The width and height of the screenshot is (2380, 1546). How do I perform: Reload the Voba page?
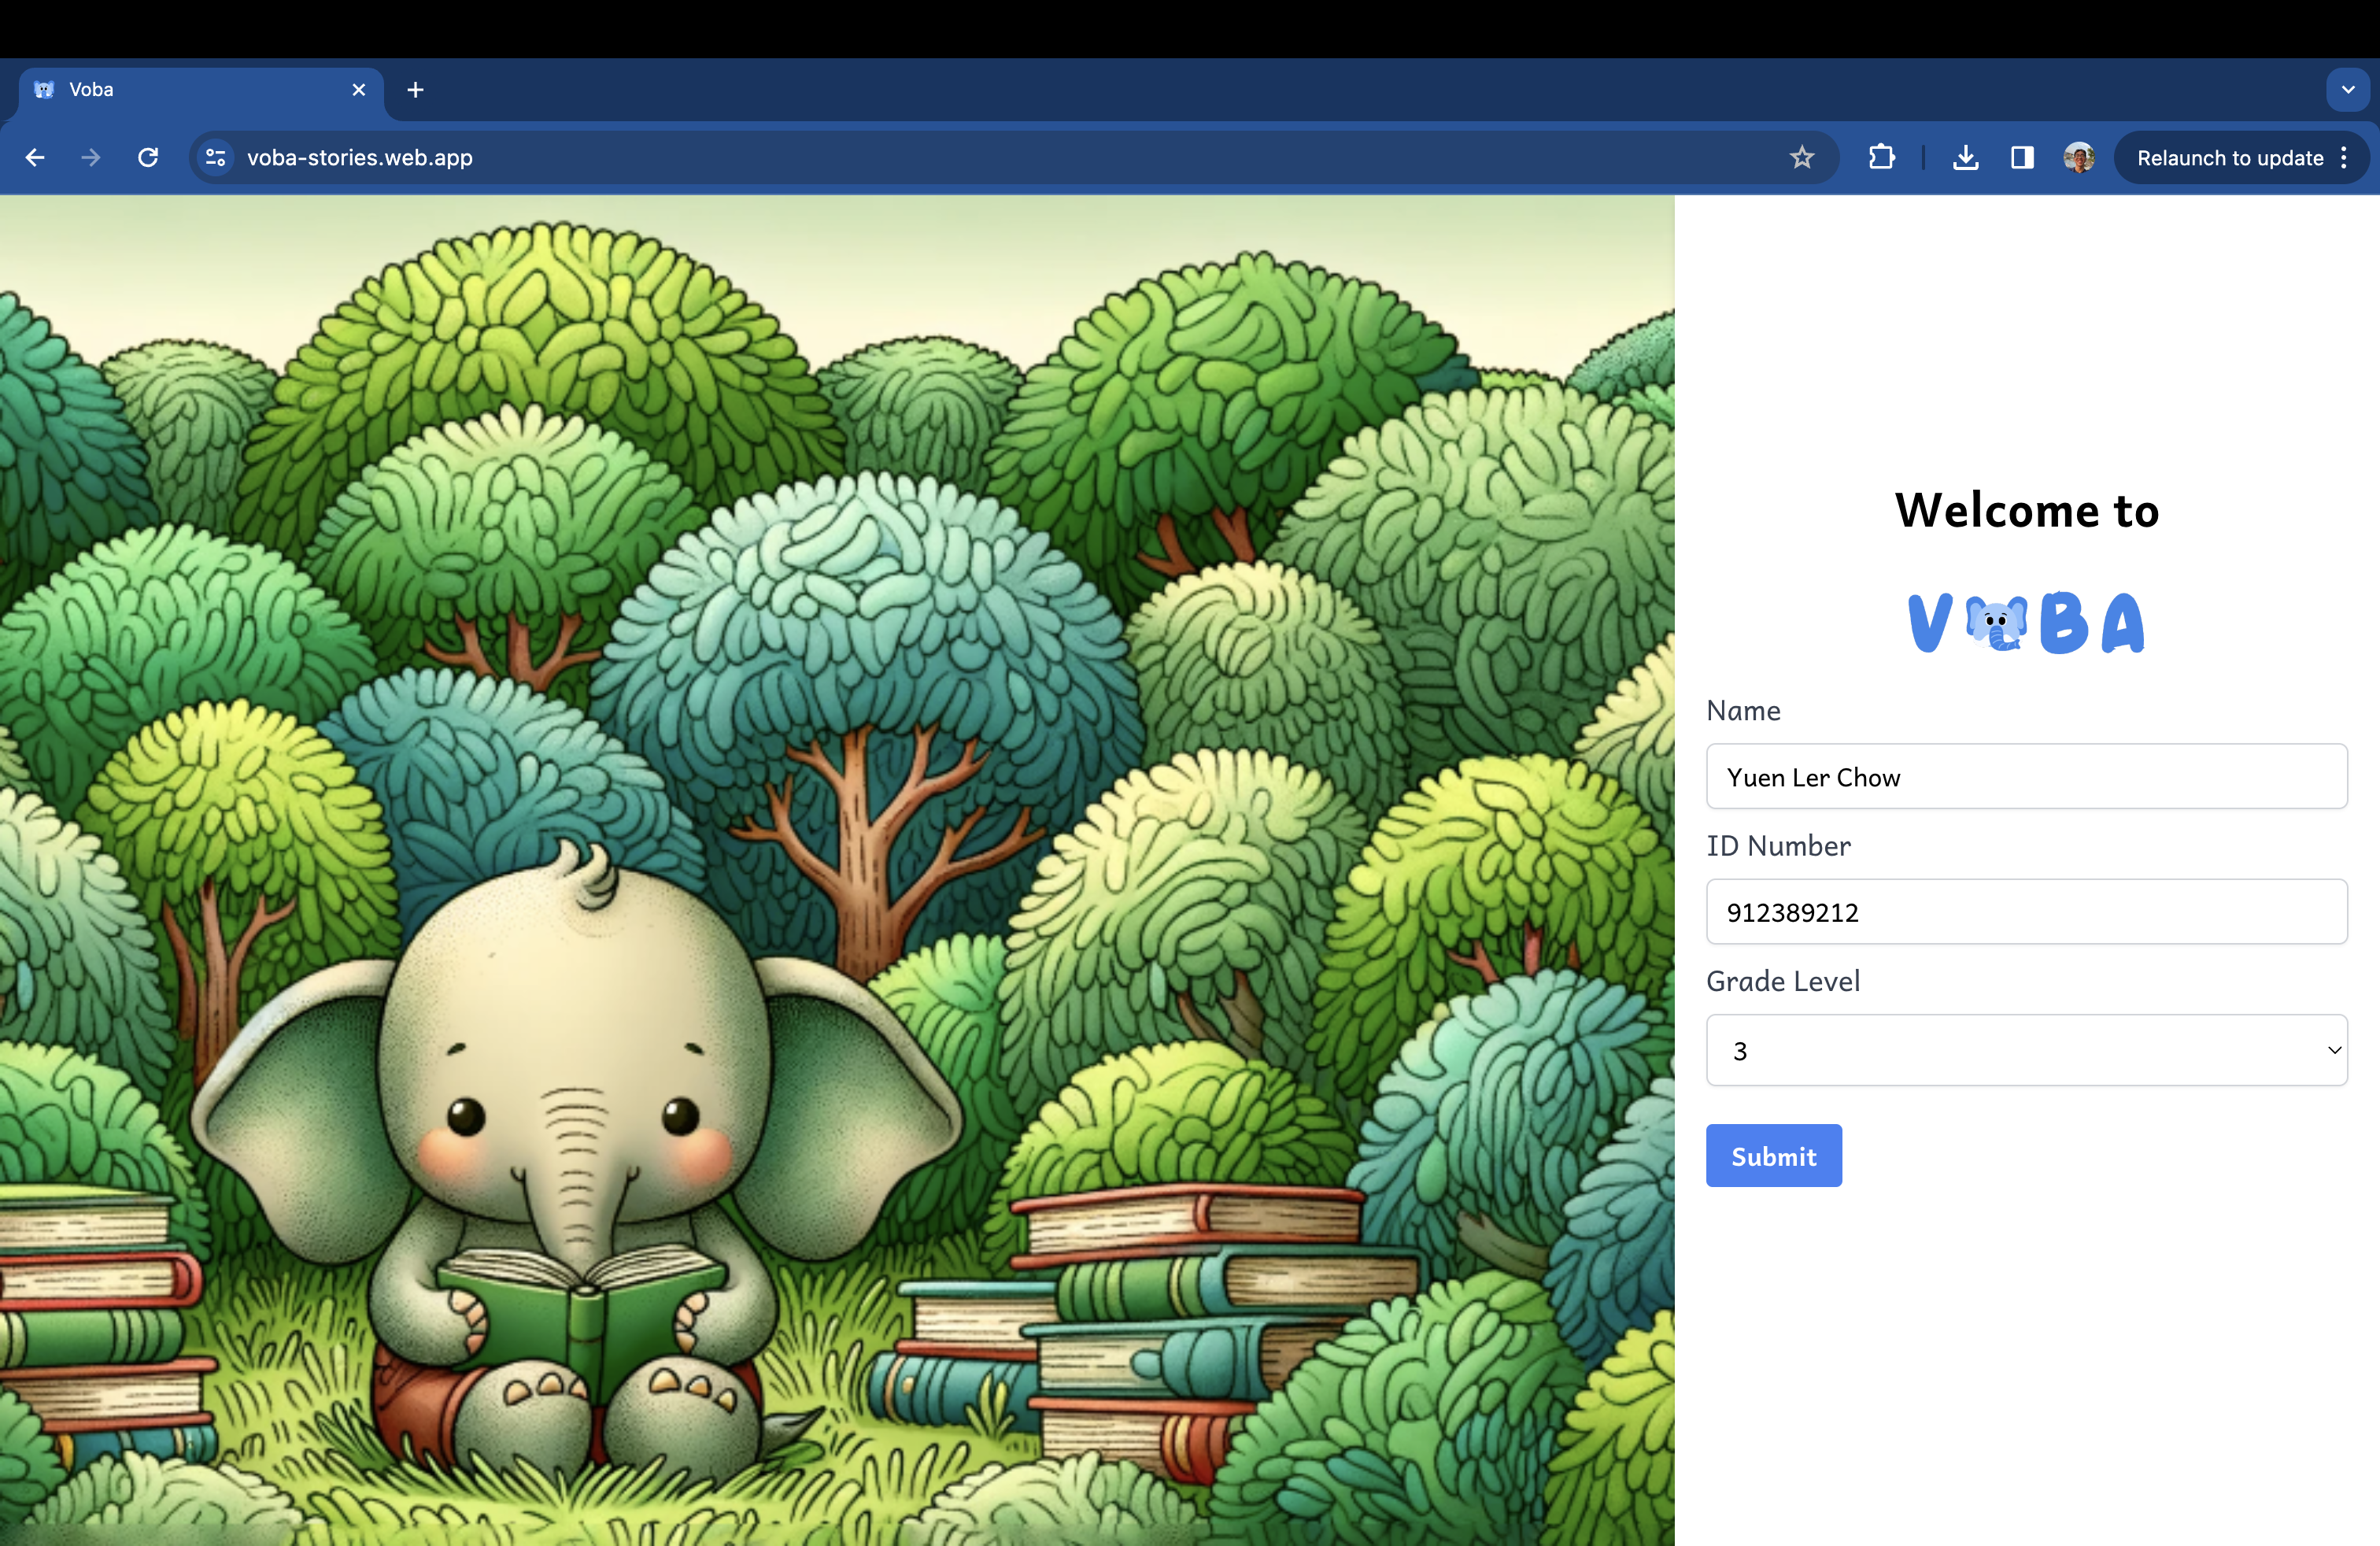pyautogui.click(x=148, y=158)
